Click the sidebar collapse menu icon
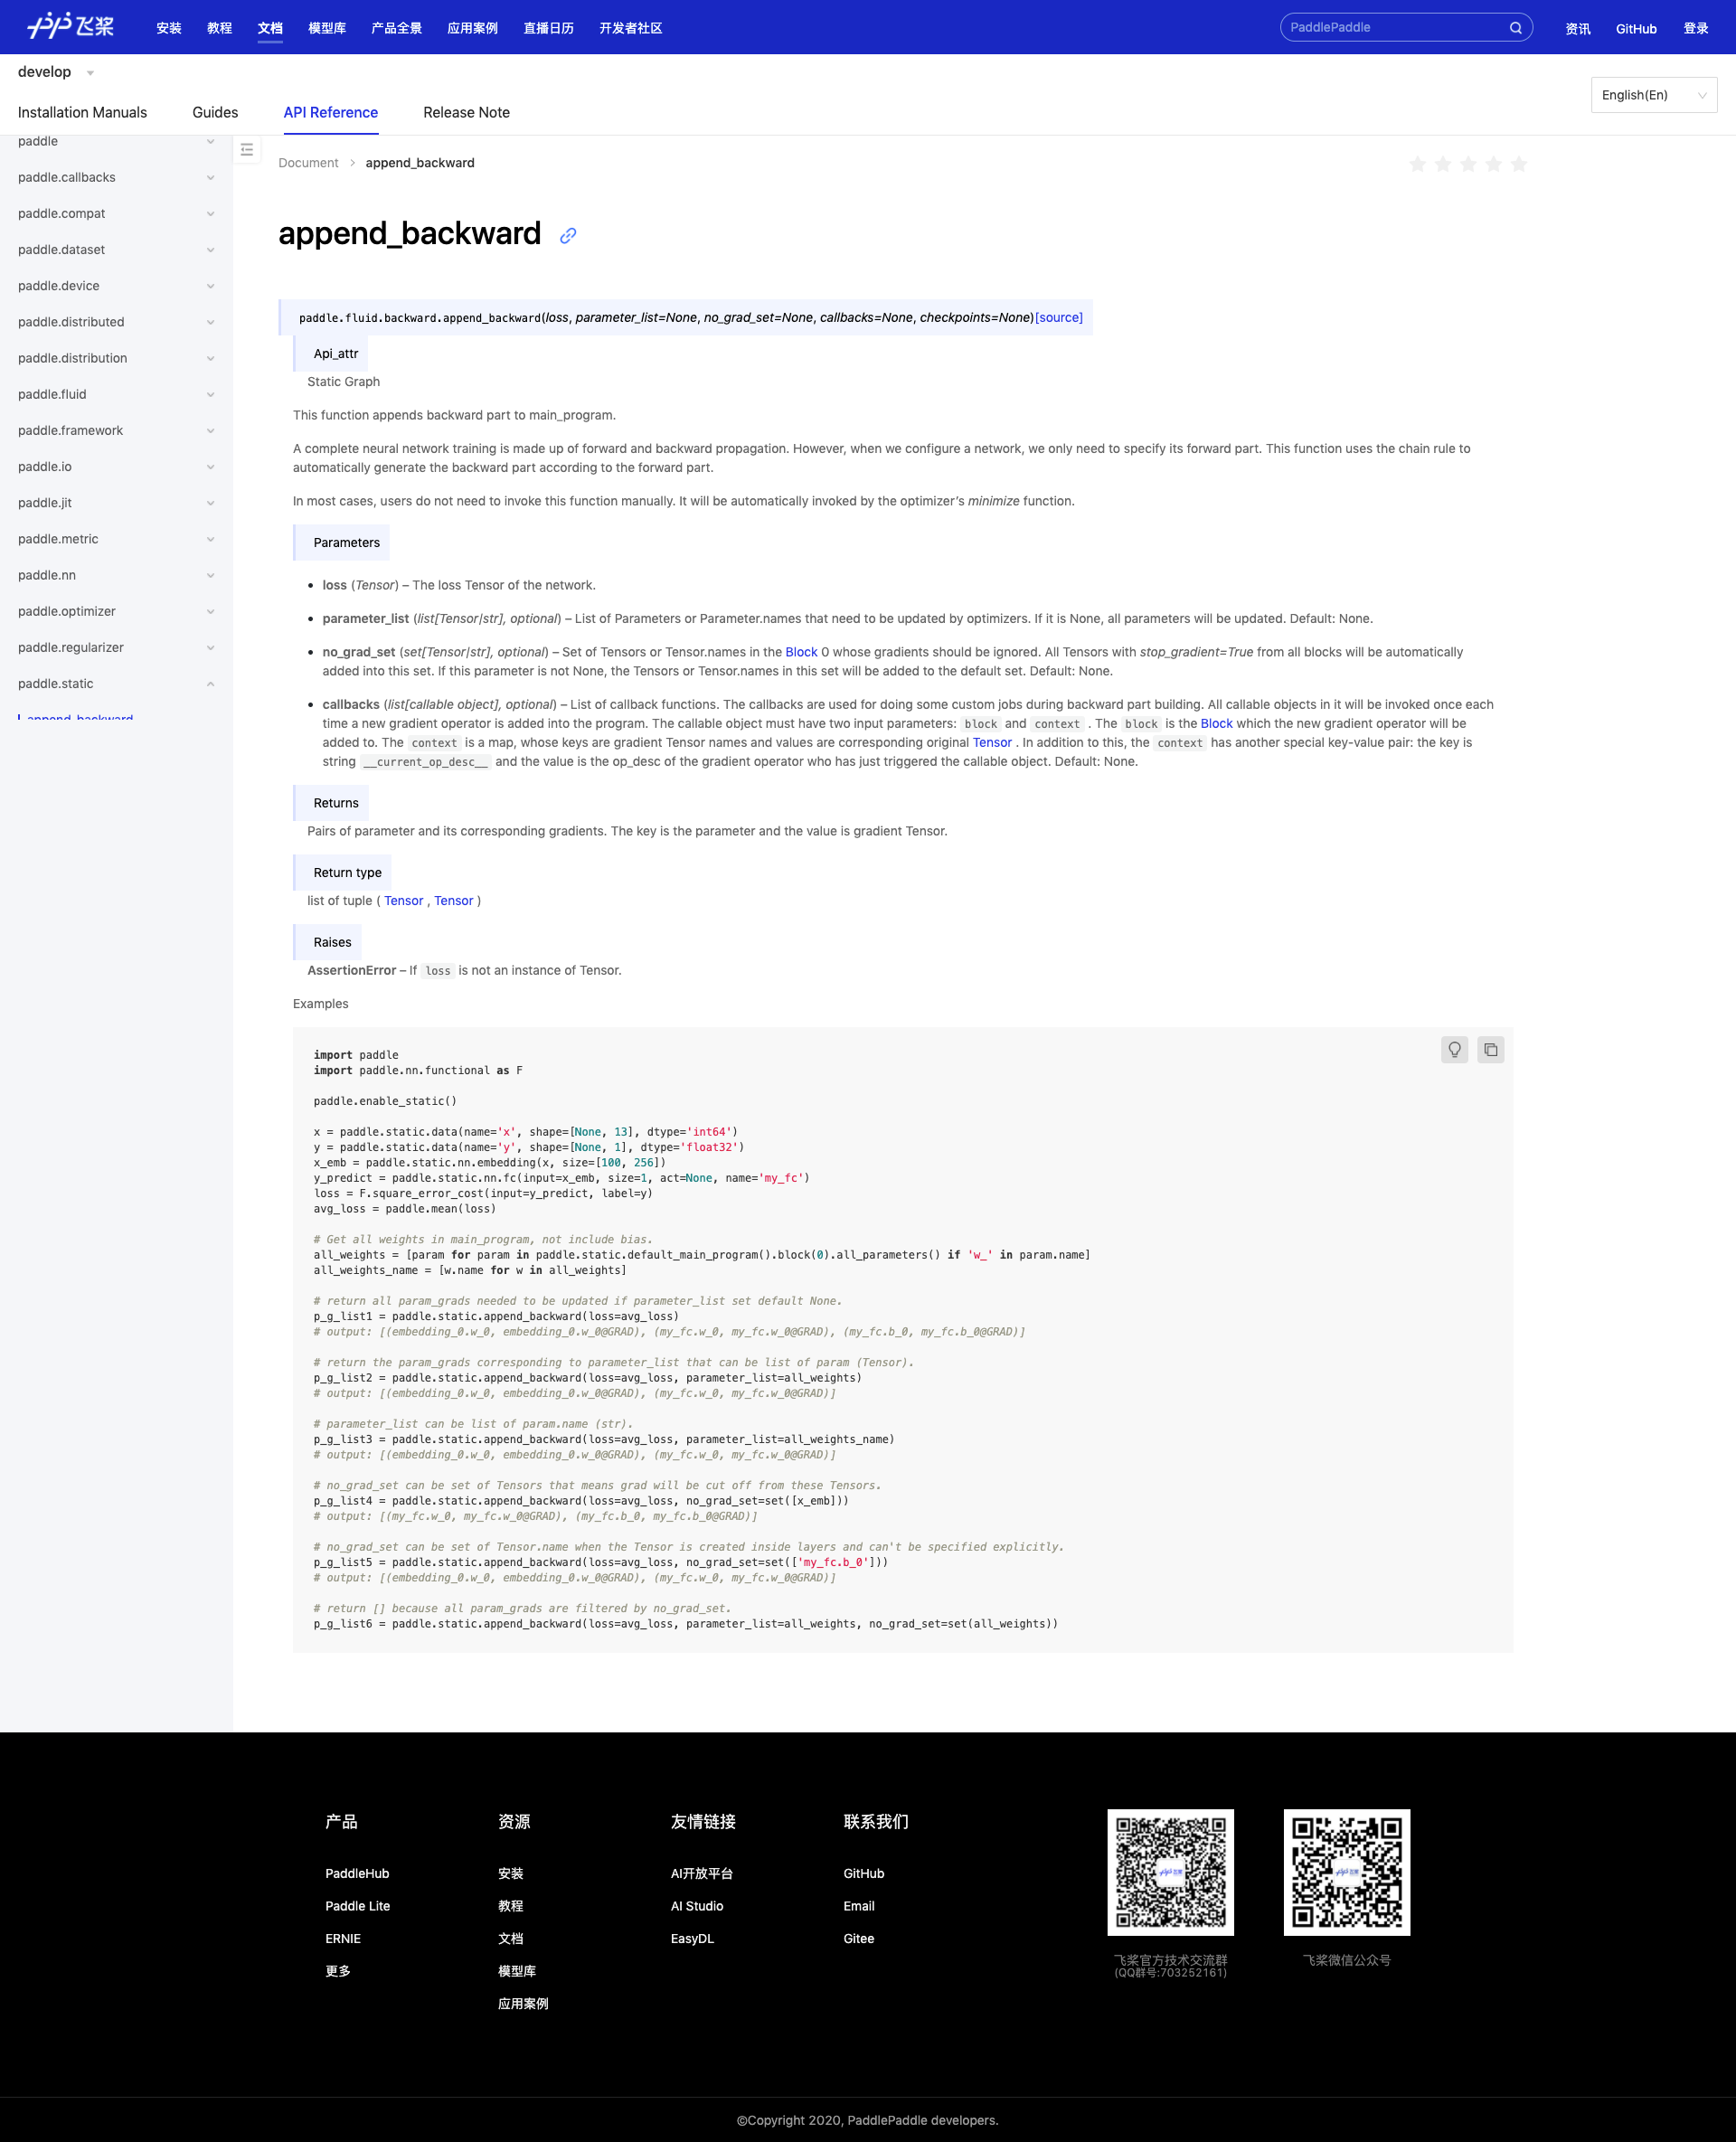 point(247,150)
